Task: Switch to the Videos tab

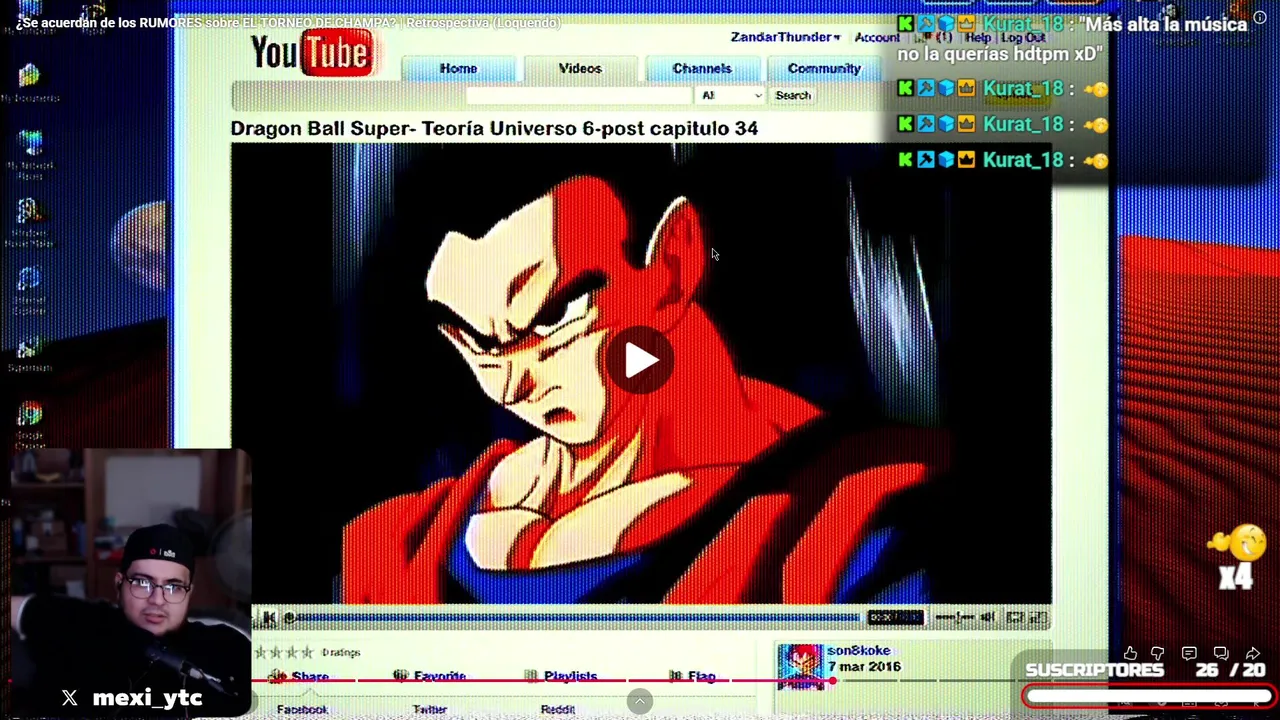Action: click(x=580, y=68)
